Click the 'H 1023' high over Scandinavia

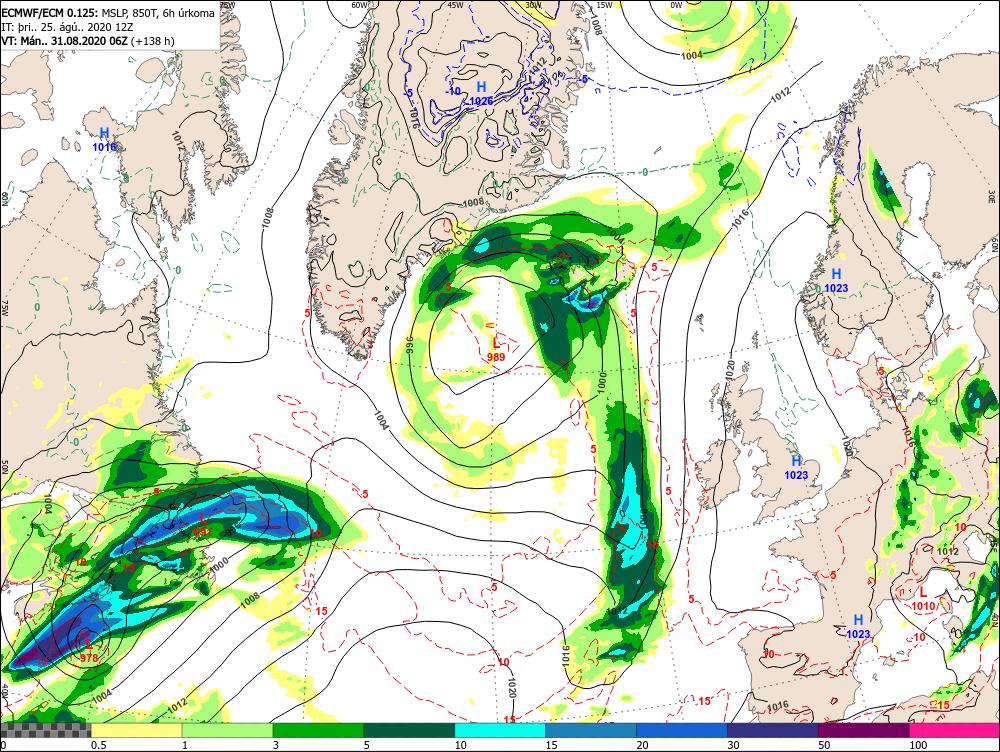coord(836,281)
